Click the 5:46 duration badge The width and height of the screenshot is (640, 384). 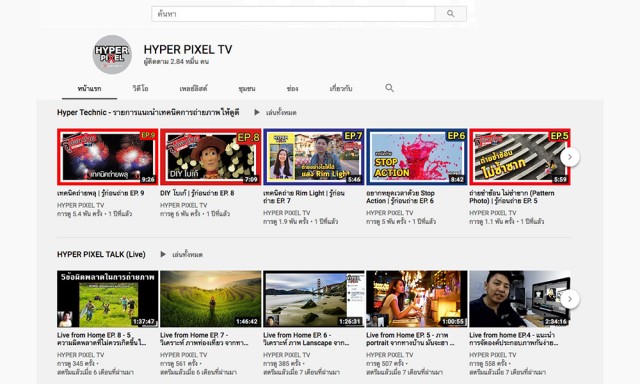(x=354, y=179)
